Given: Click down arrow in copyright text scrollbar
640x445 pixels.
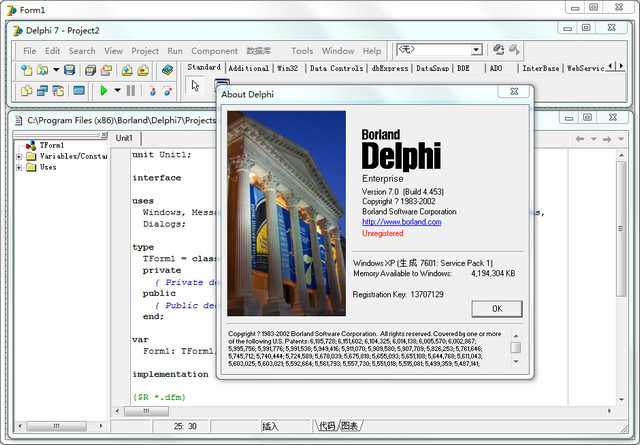Looking at the screenshot, I should click(x=516, y=361).
